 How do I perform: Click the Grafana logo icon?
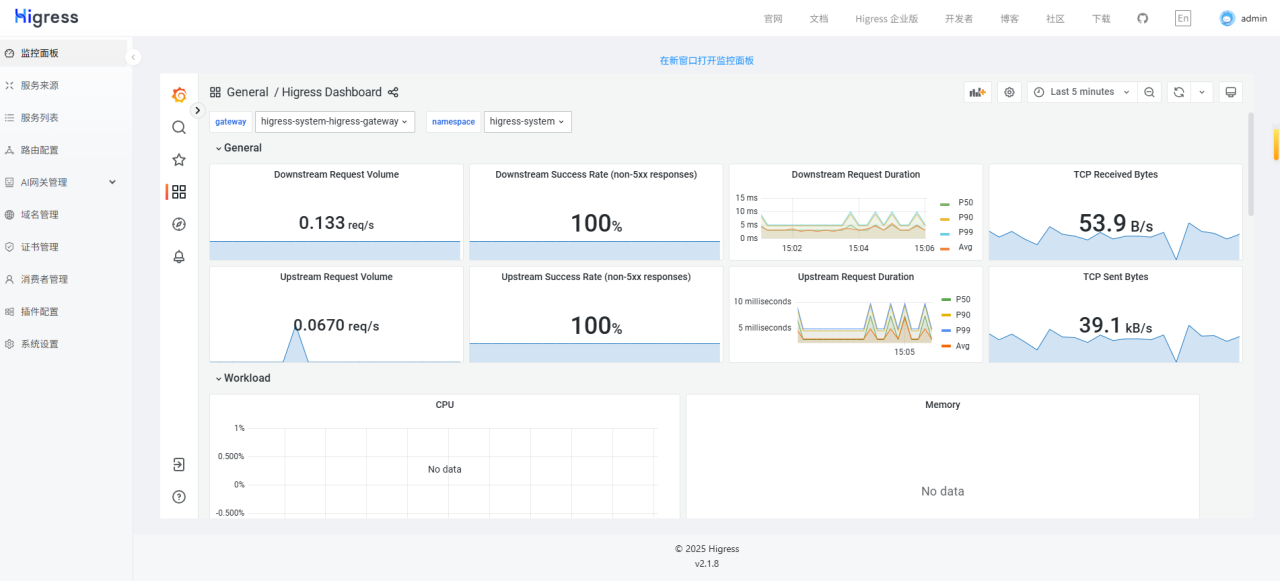click(x=179, y=95)
